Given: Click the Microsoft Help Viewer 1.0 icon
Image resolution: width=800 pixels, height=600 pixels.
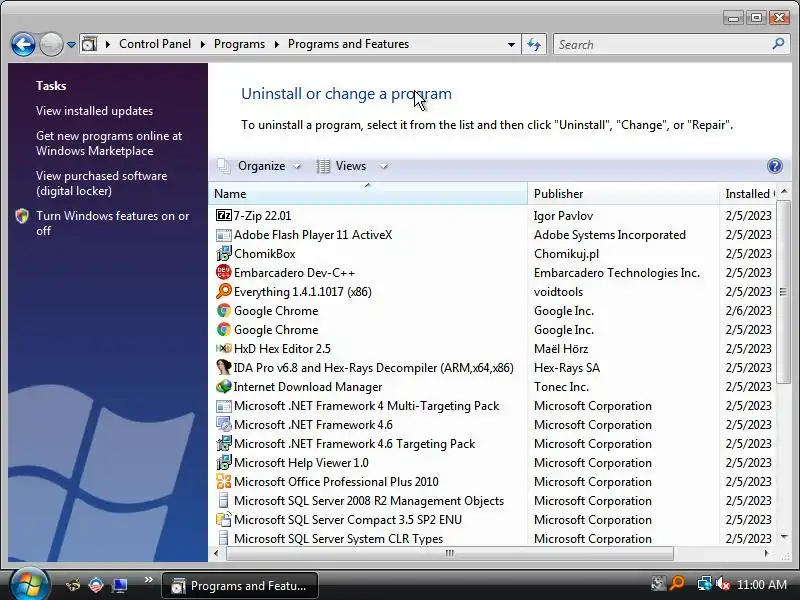Looking at the screenshot, I should tap(223, 462).
